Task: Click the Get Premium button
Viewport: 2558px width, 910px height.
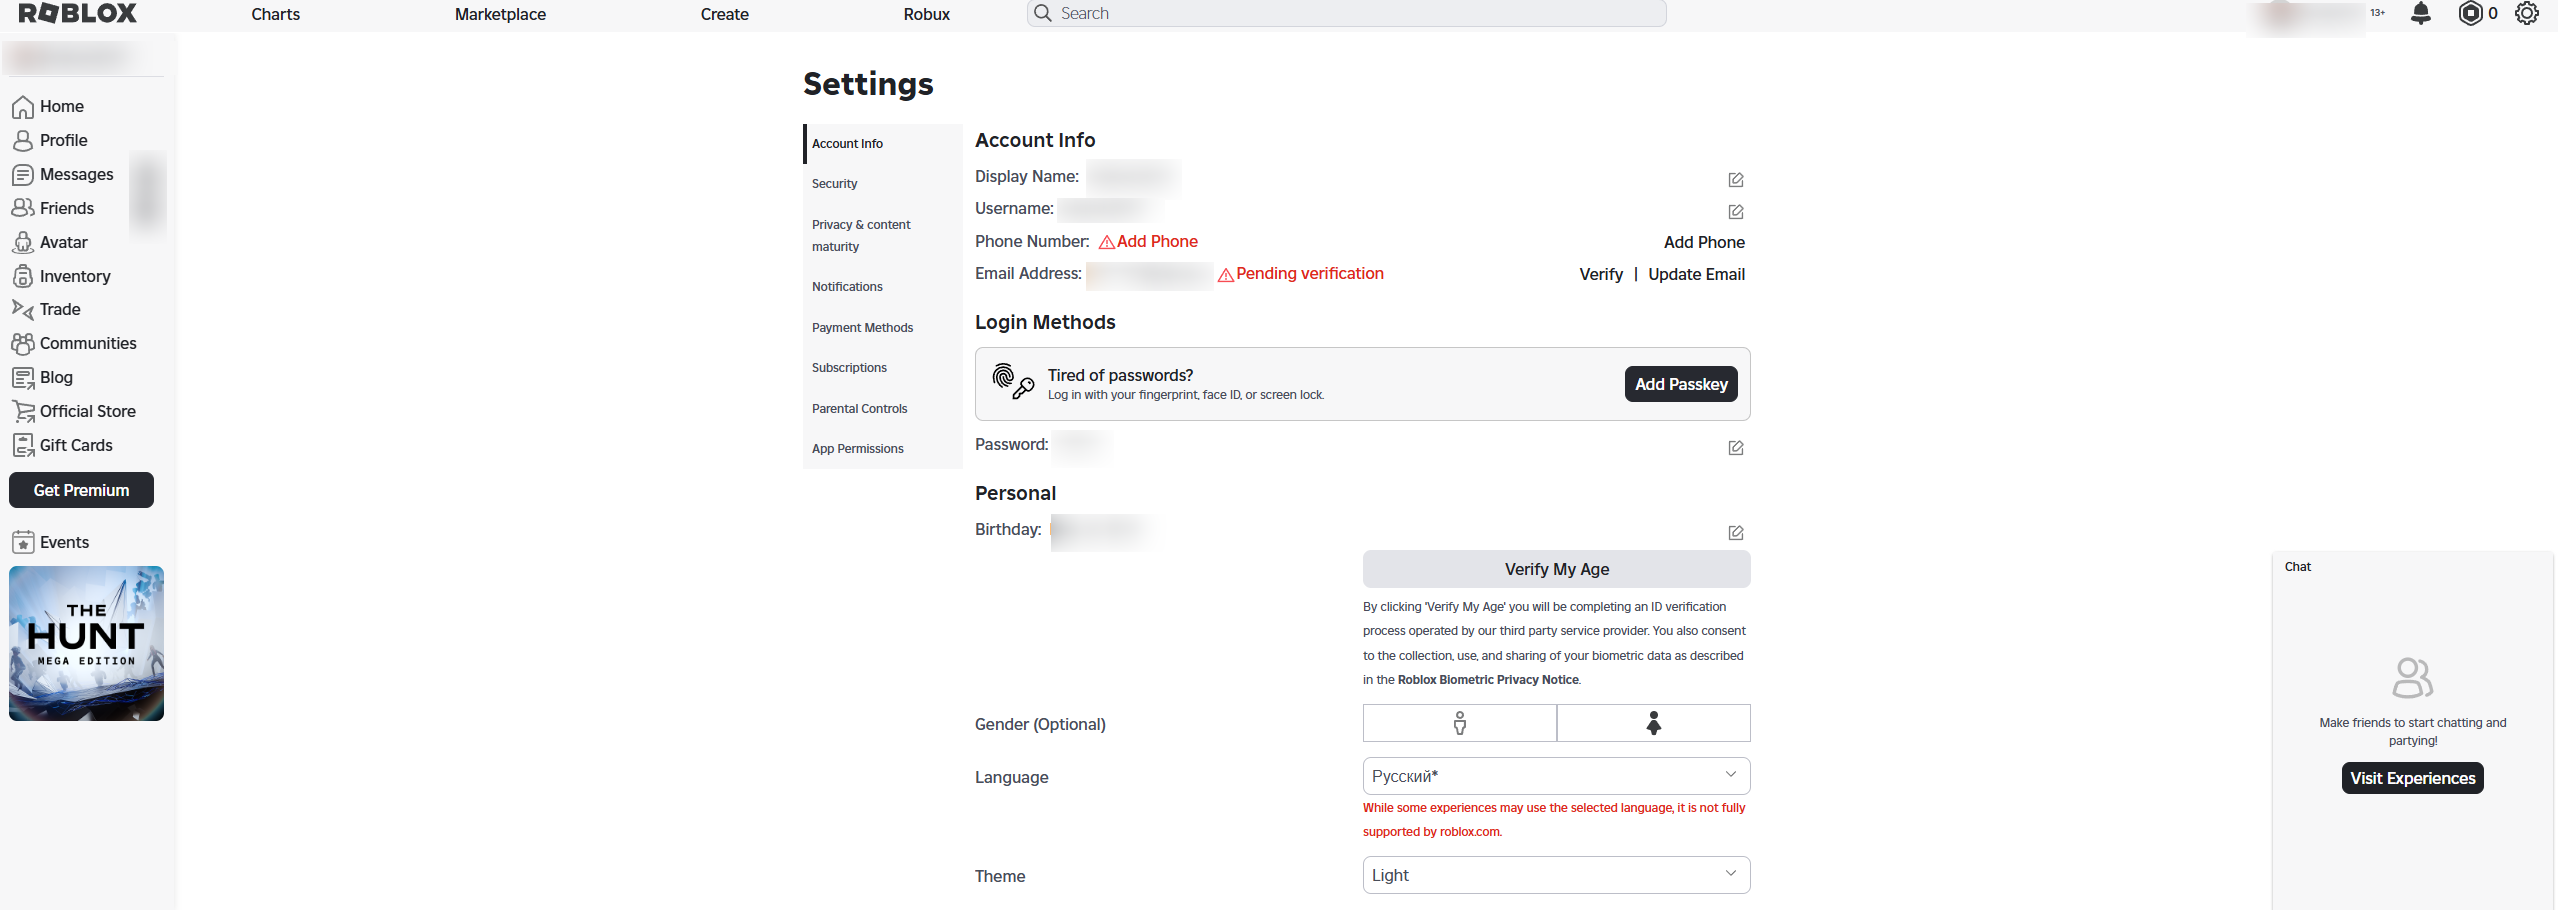Action: 81,490
